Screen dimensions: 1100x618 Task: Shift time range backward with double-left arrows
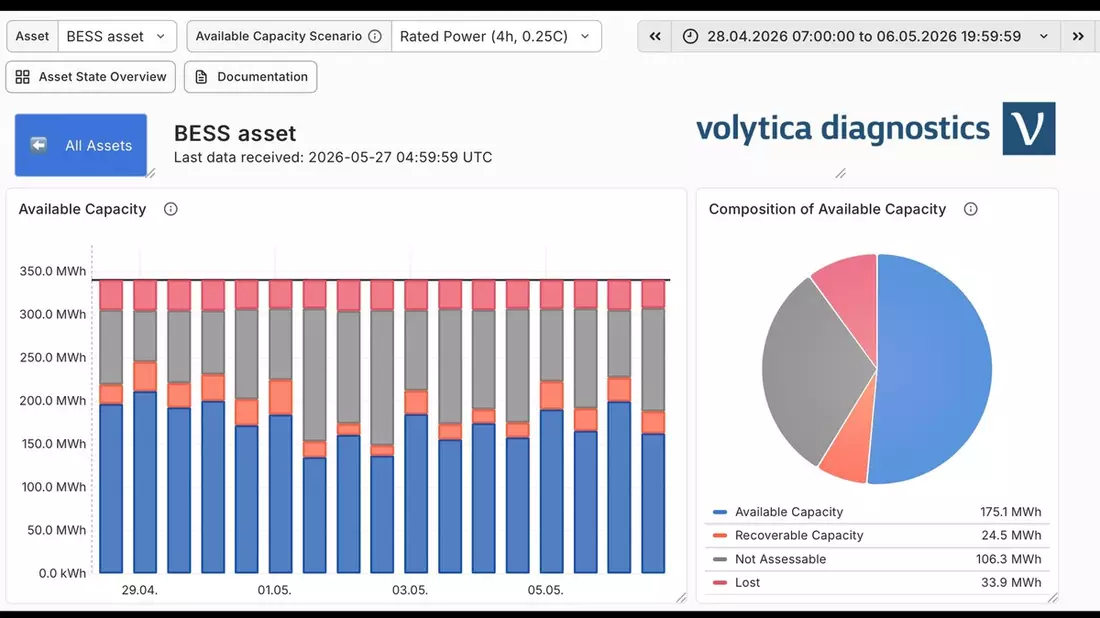click(655, 36)
